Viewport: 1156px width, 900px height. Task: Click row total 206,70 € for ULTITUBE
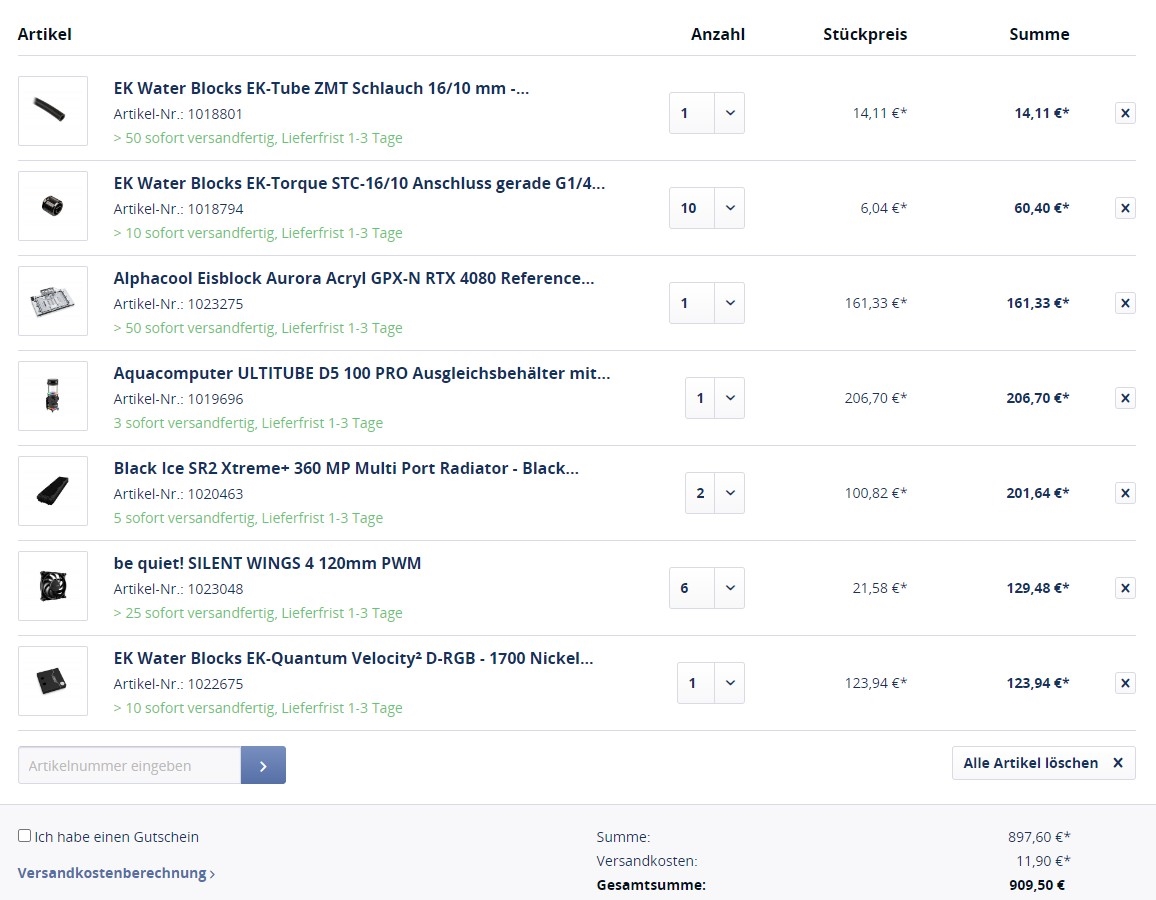pyautogui.click(x=1038, y=398)
